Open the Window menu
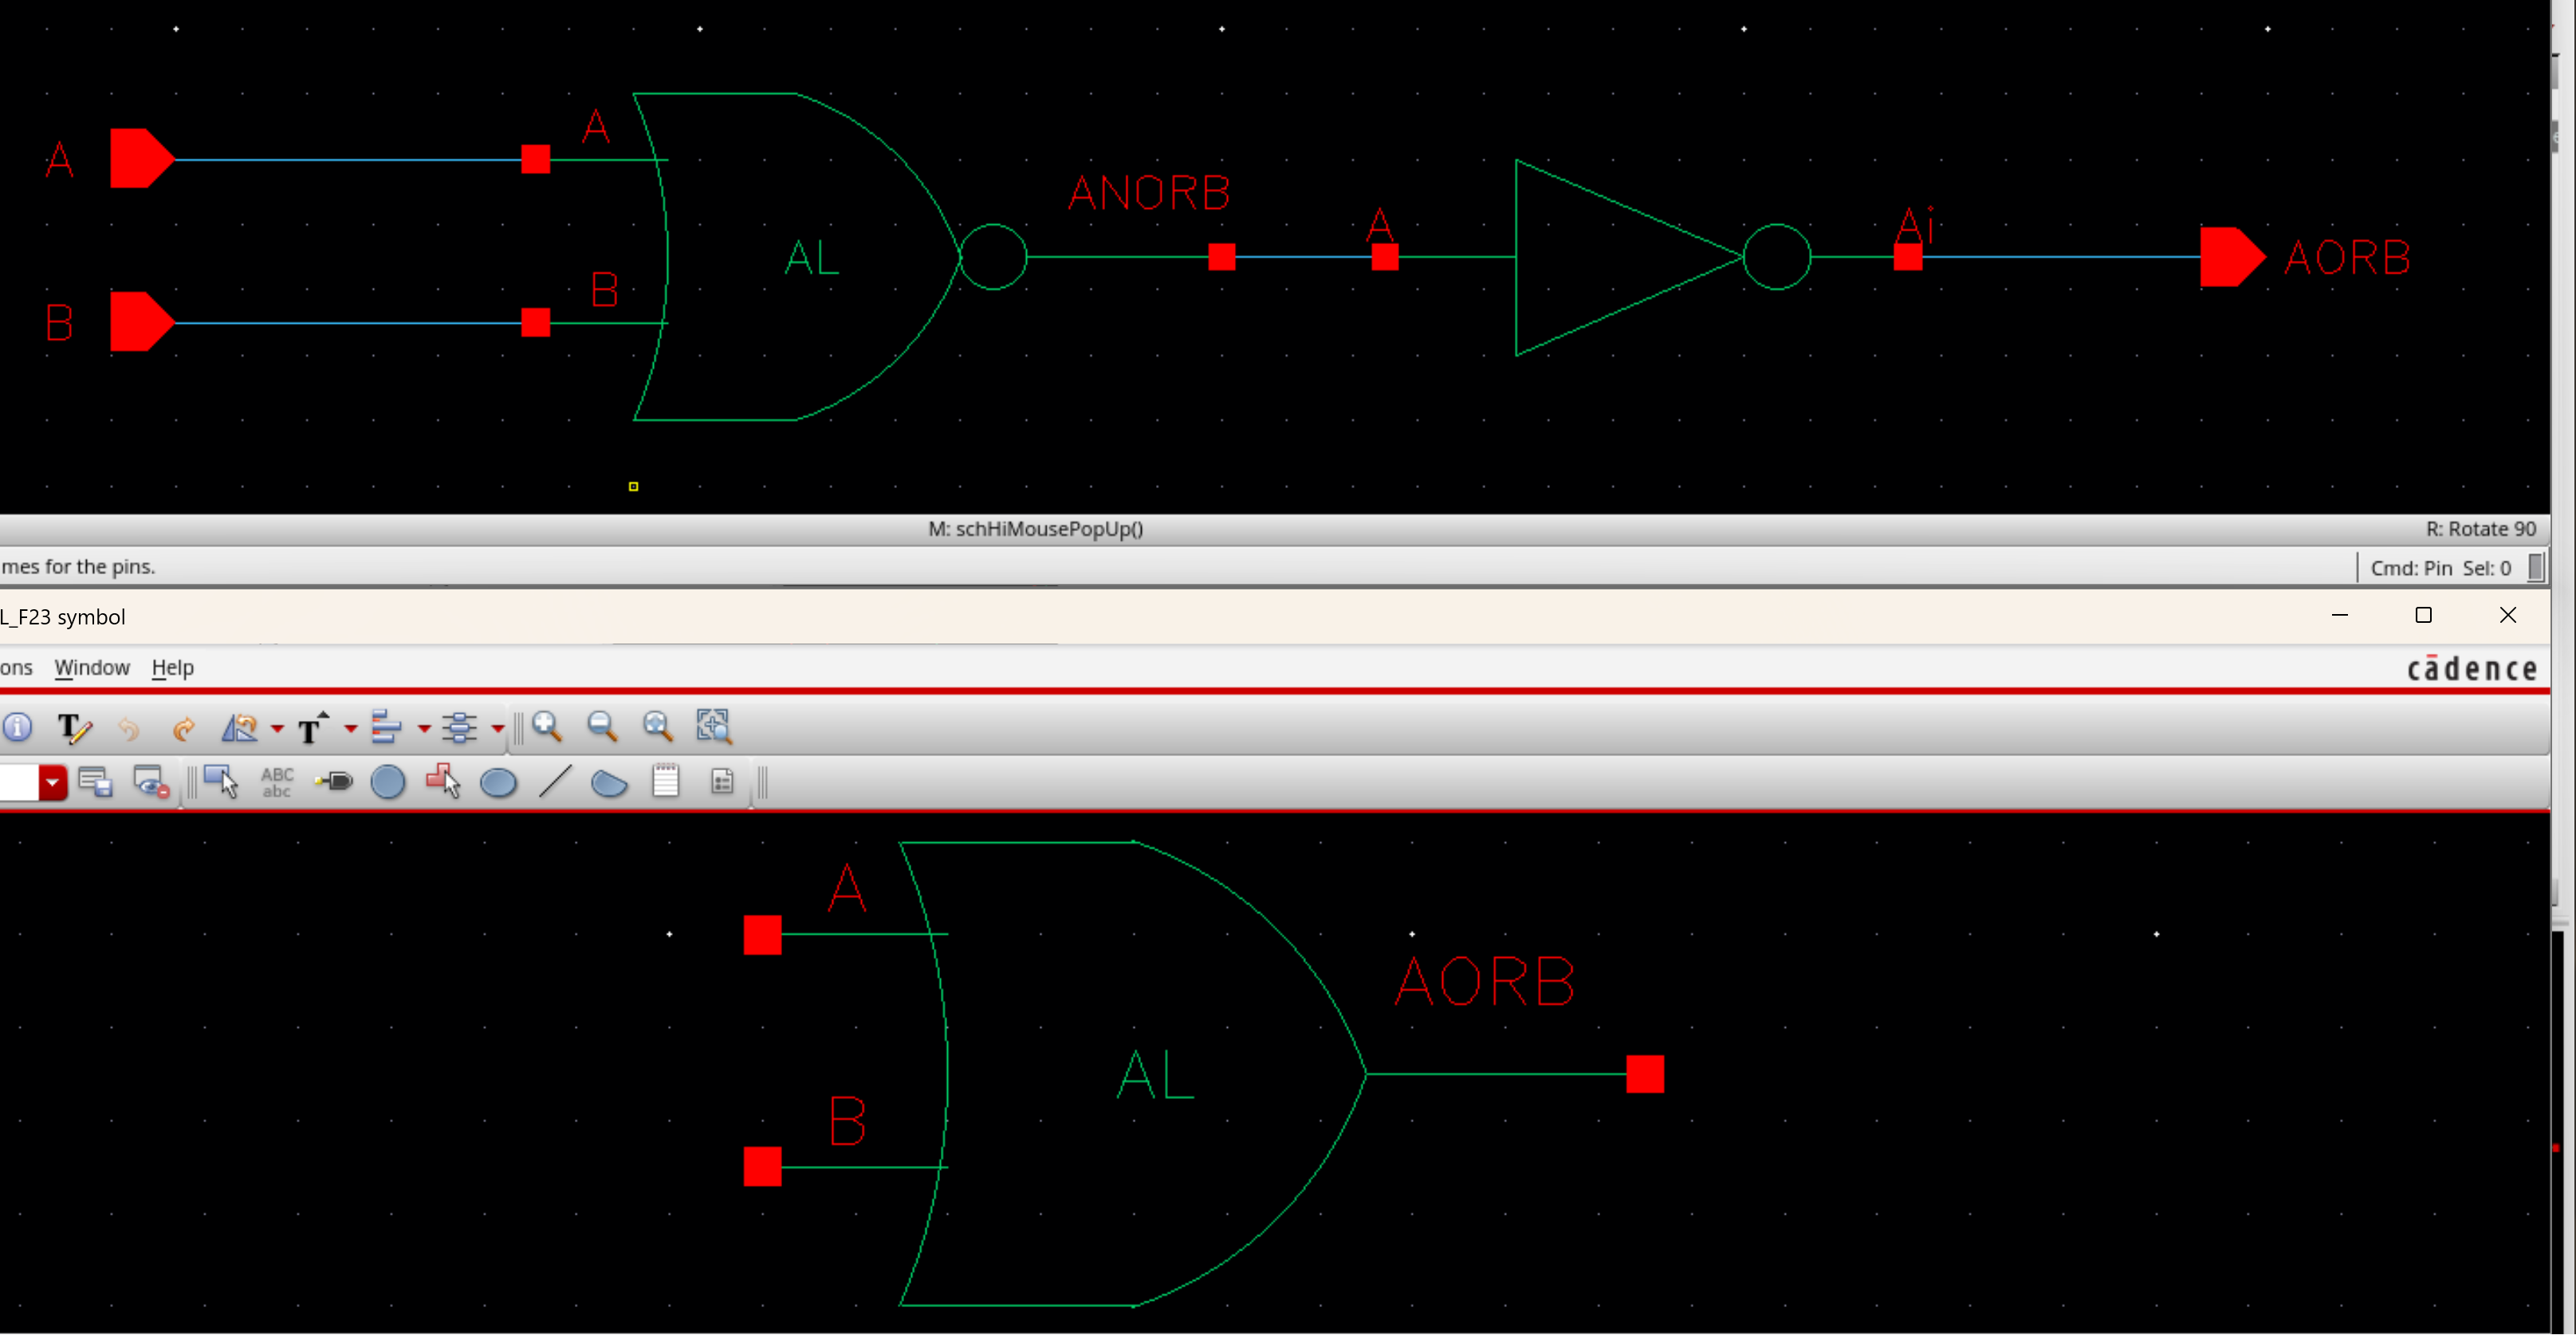 click(x=92, y=668)
